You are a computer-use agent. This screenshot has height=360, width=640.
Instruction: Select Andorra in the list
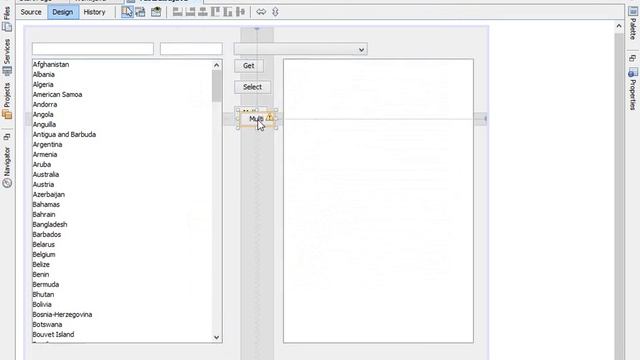45,104
